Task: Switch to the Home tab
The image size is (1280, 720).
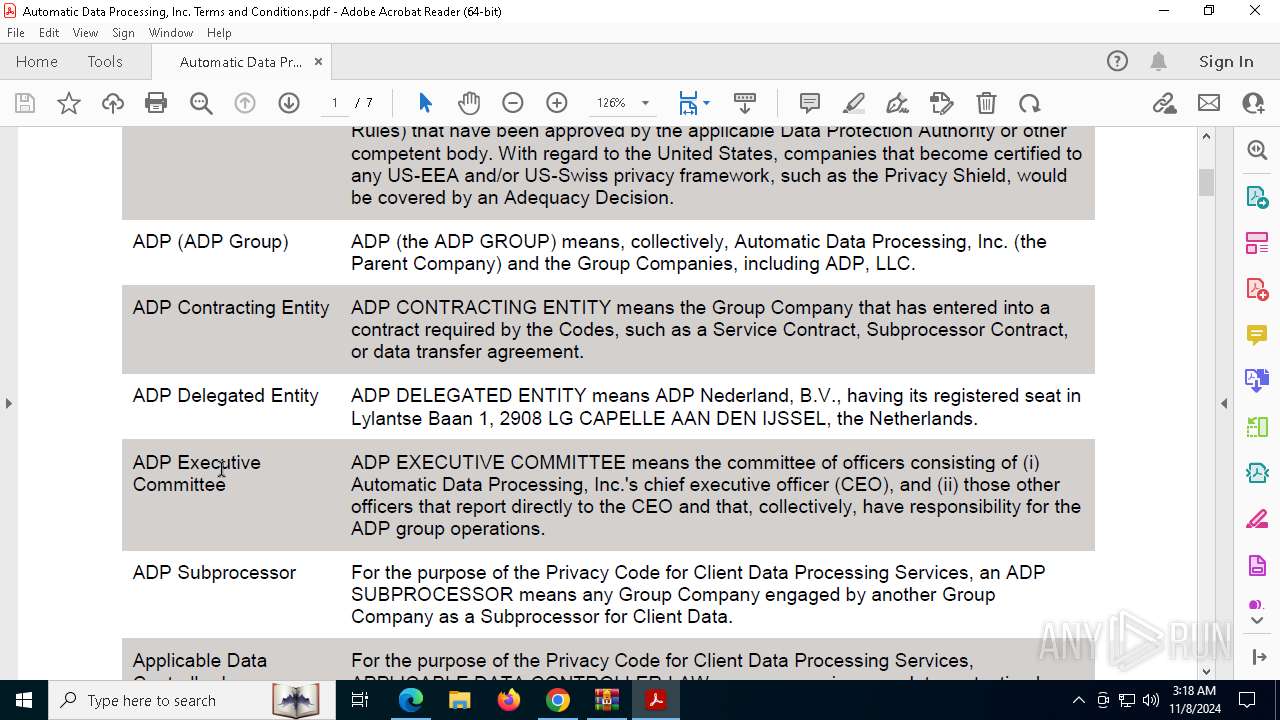Action: pos(37,61)
